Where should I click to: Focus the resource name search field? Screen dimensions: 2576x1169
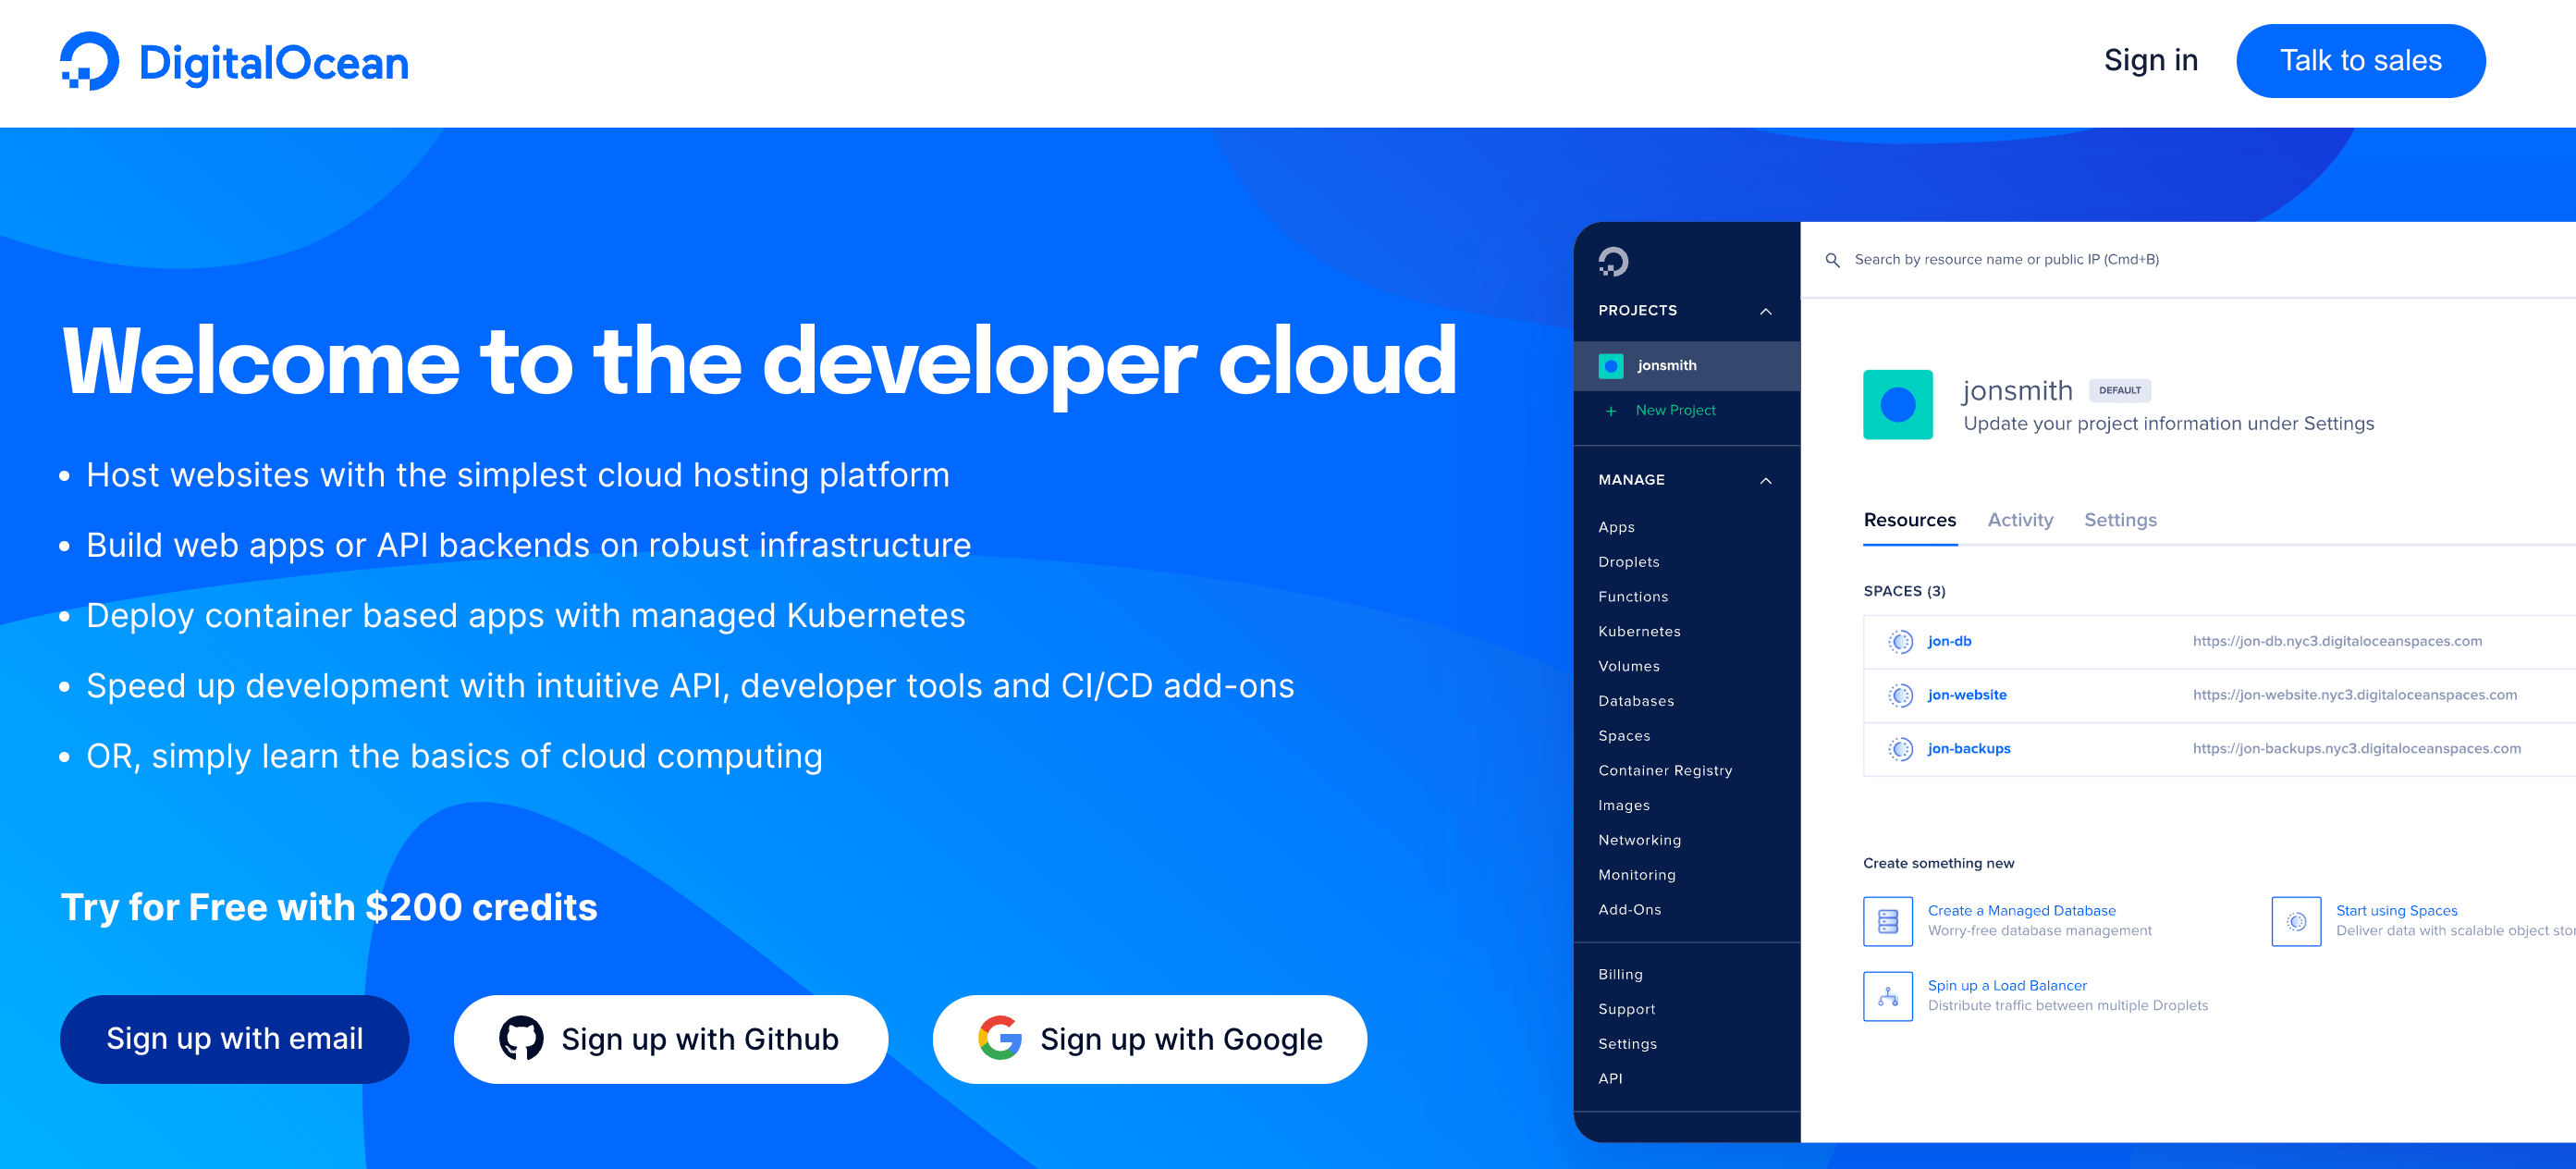[2006, 260]
